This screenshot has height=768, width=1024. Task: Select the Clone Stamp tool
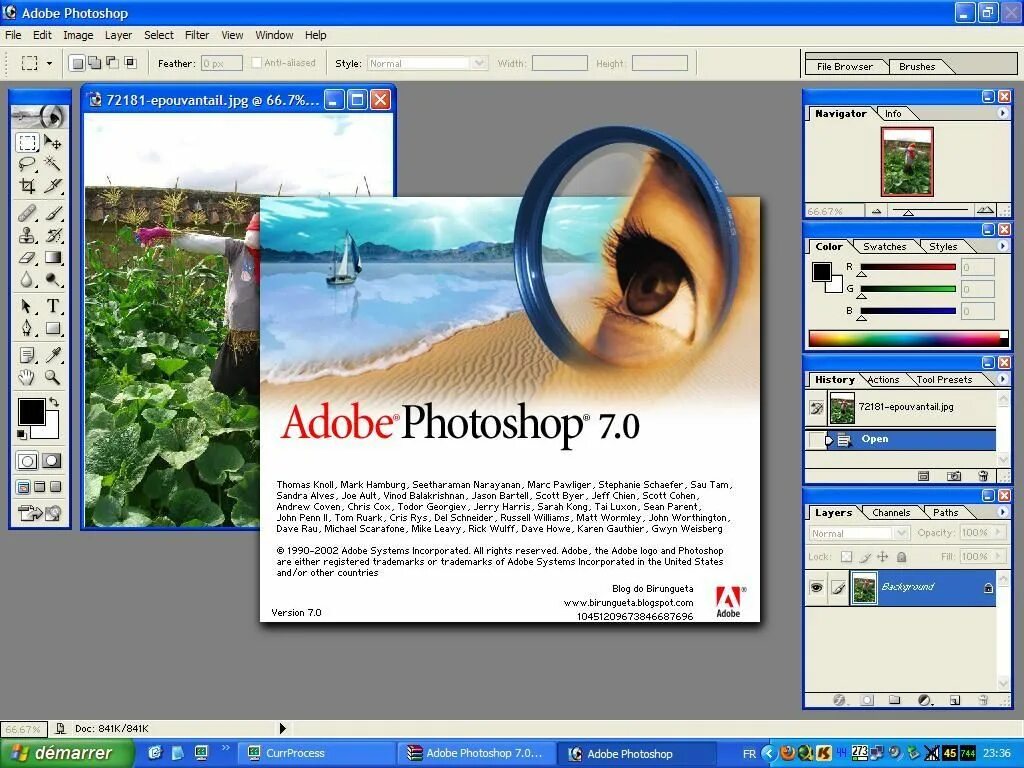25,235
